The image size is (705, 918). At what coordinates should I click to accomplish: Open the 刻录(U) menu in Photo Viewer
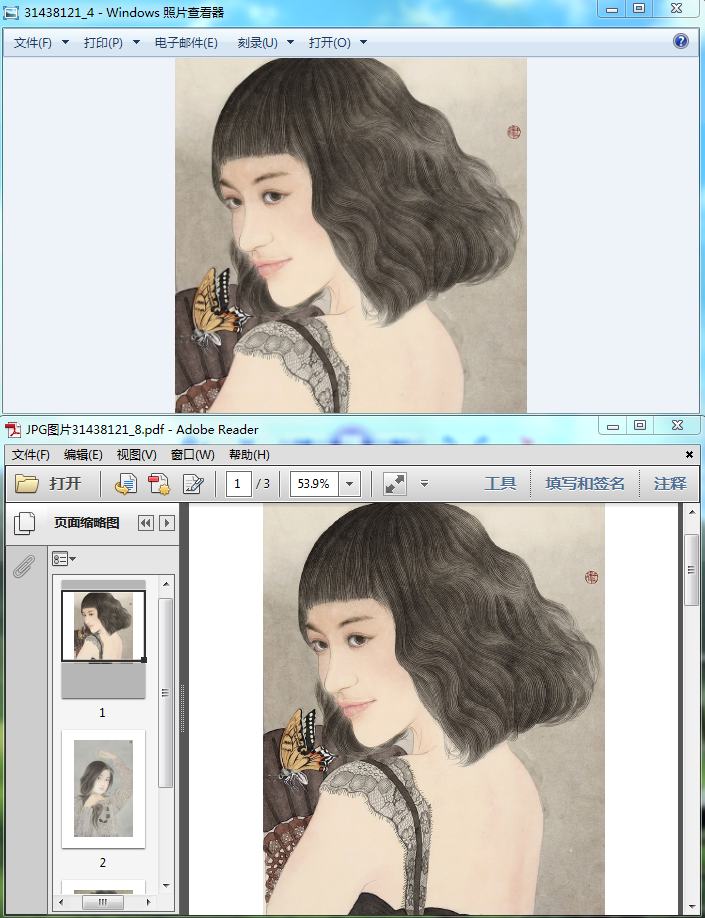pyautogui.click(x=258, y=43)
